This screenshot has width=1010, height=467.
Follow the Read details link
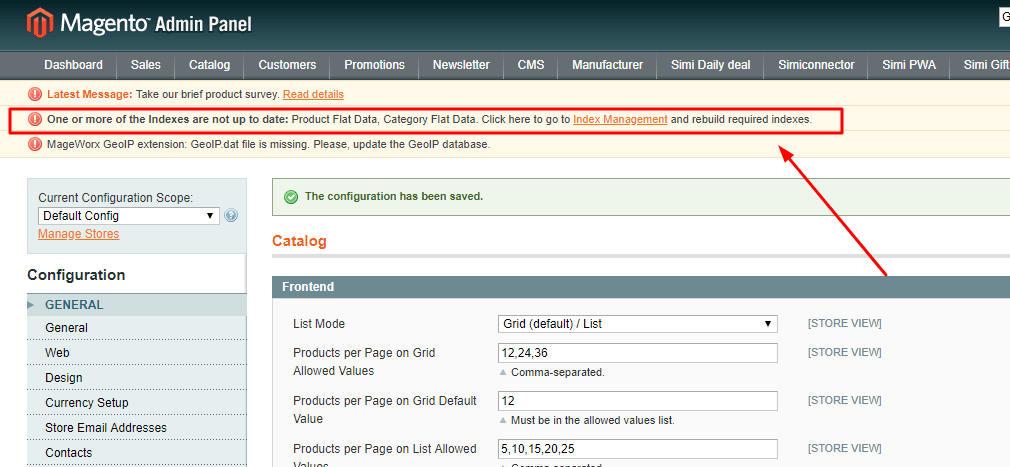coord(313,94)
